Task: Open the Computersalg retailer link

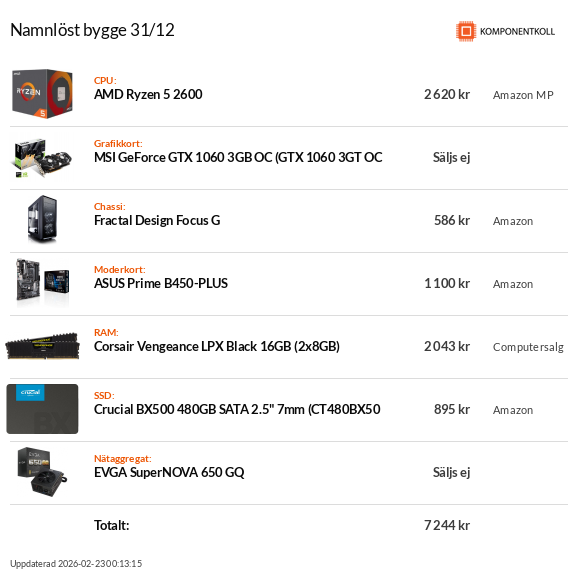Action: [x=528, y=347]
